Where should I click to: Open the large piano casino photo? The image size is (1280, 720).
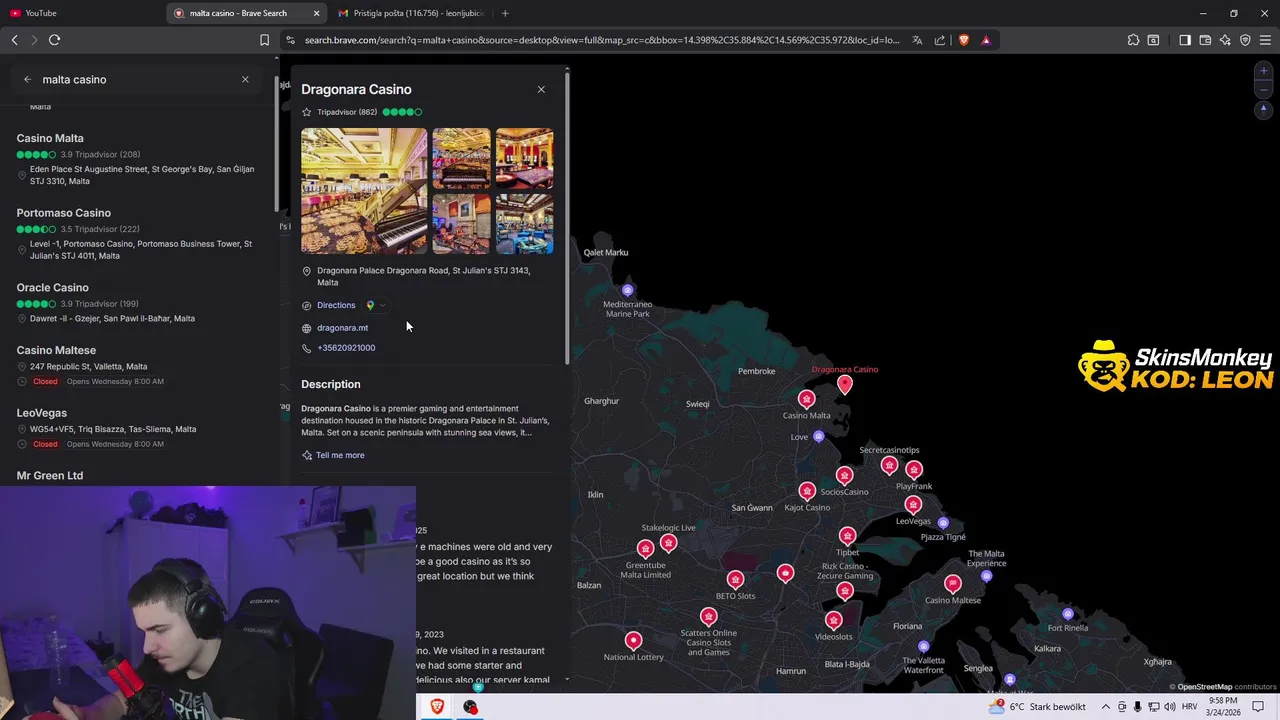(364, 191)
